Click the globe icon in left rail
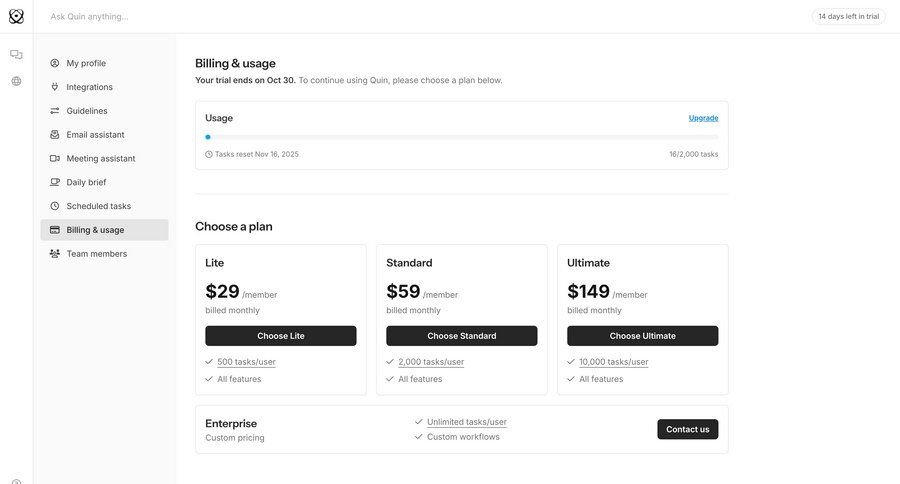The image size is (900, 484). pos(16,81)
